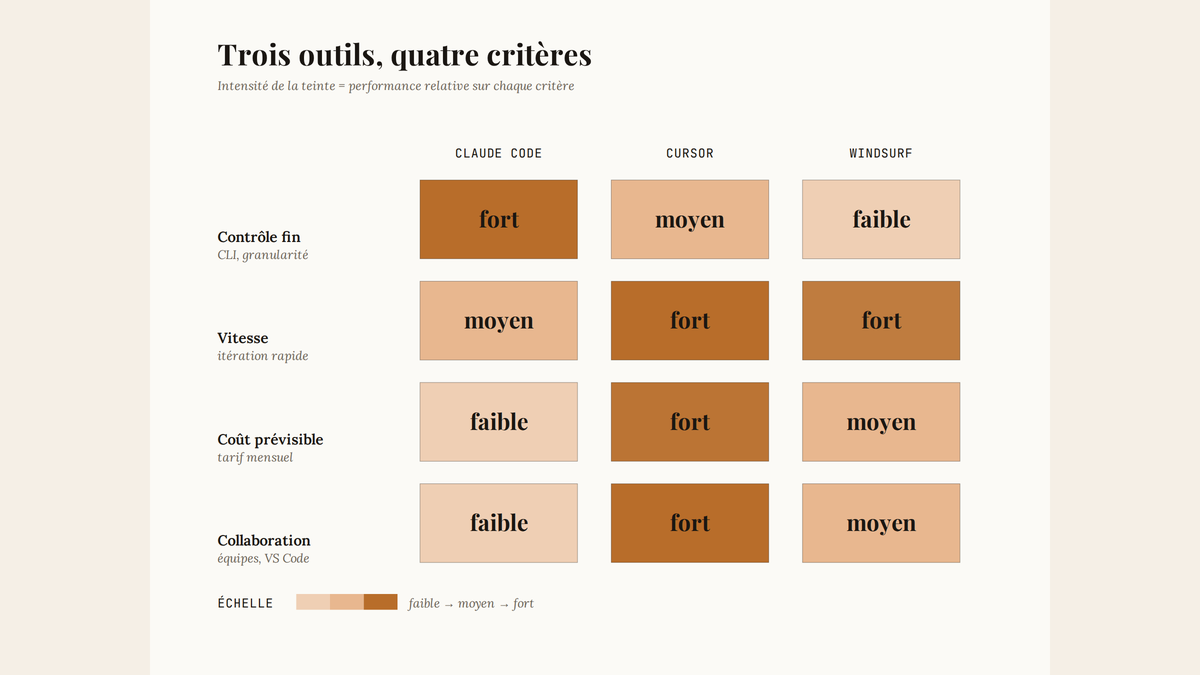Image resolution: width=1200 pixels, height=675 pixels.
Task: Click the subtitle starting 'Intensité de la teinte'
Action: (396, 86)
